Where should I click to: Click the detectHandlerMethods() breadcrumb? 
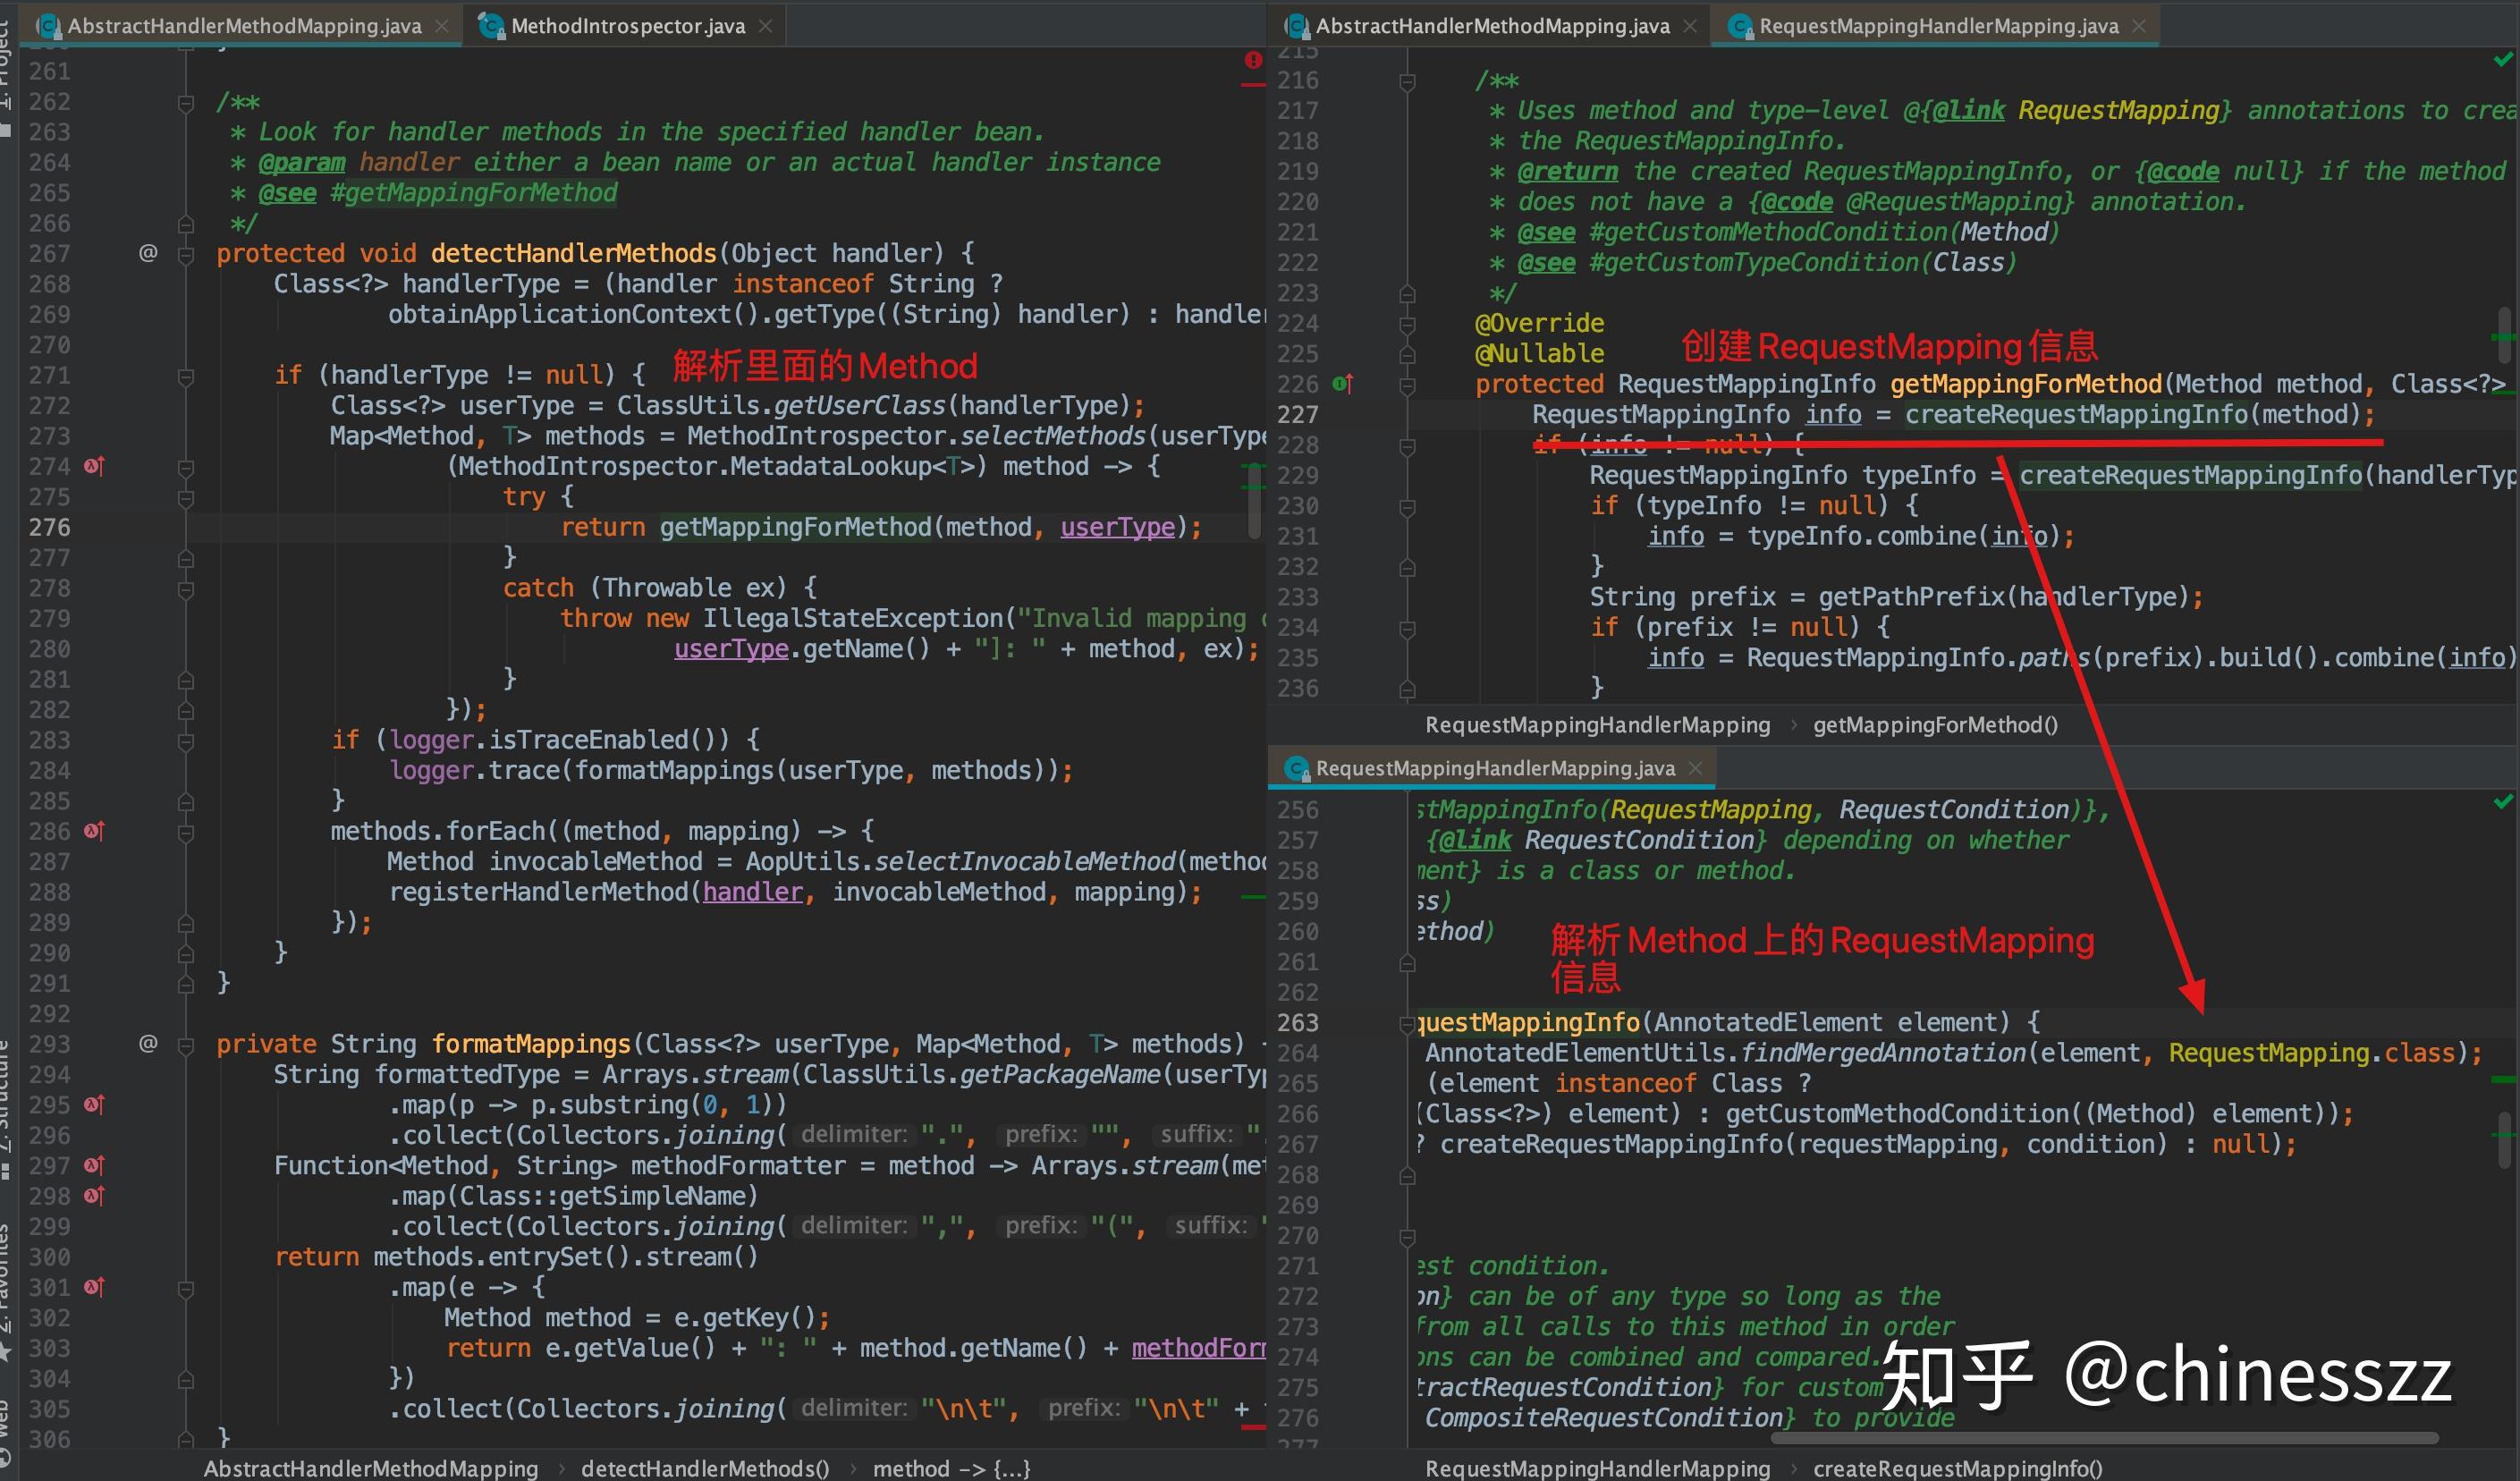coord(704,1468)
